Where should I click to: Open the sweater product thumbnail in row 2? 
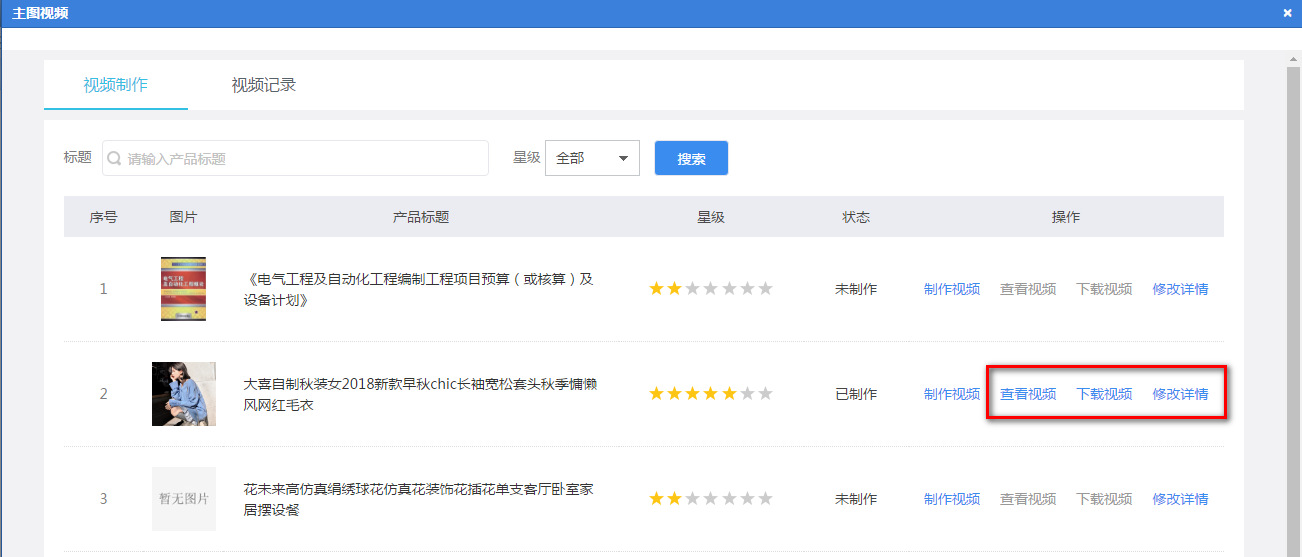[183, 394]
